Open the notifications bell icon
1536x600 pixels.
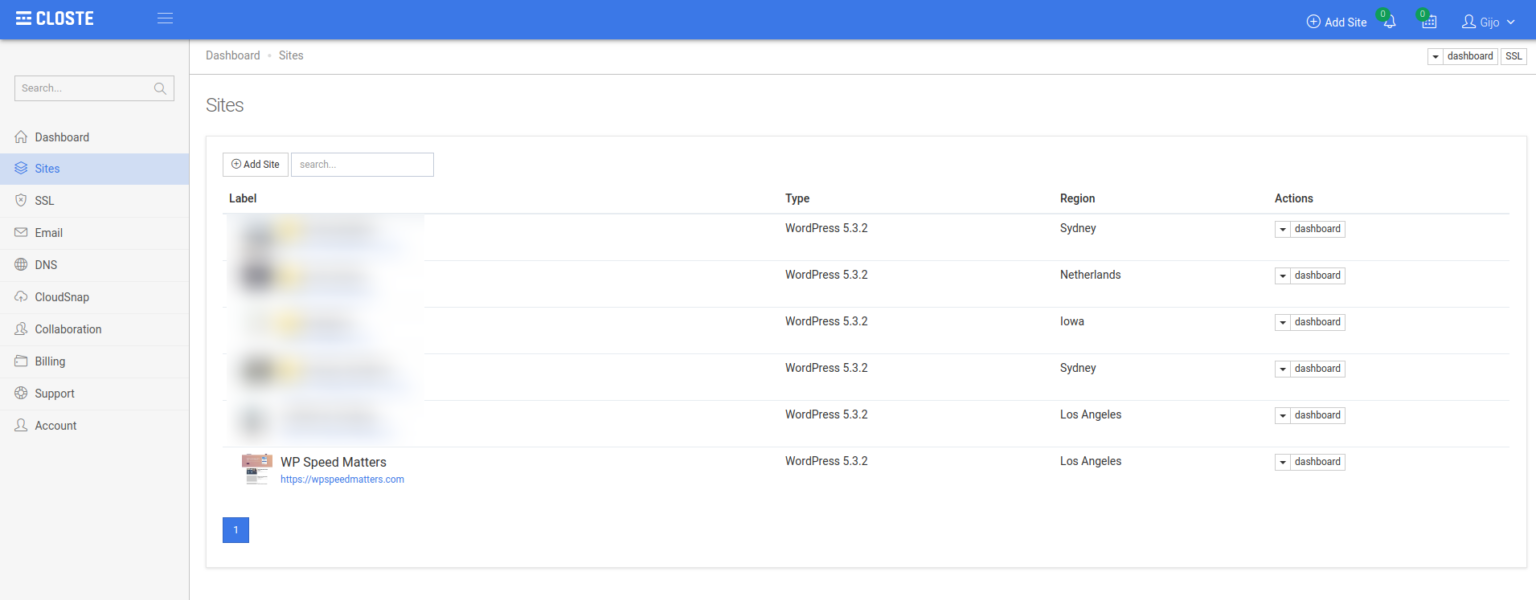(x=1389, y=20)
